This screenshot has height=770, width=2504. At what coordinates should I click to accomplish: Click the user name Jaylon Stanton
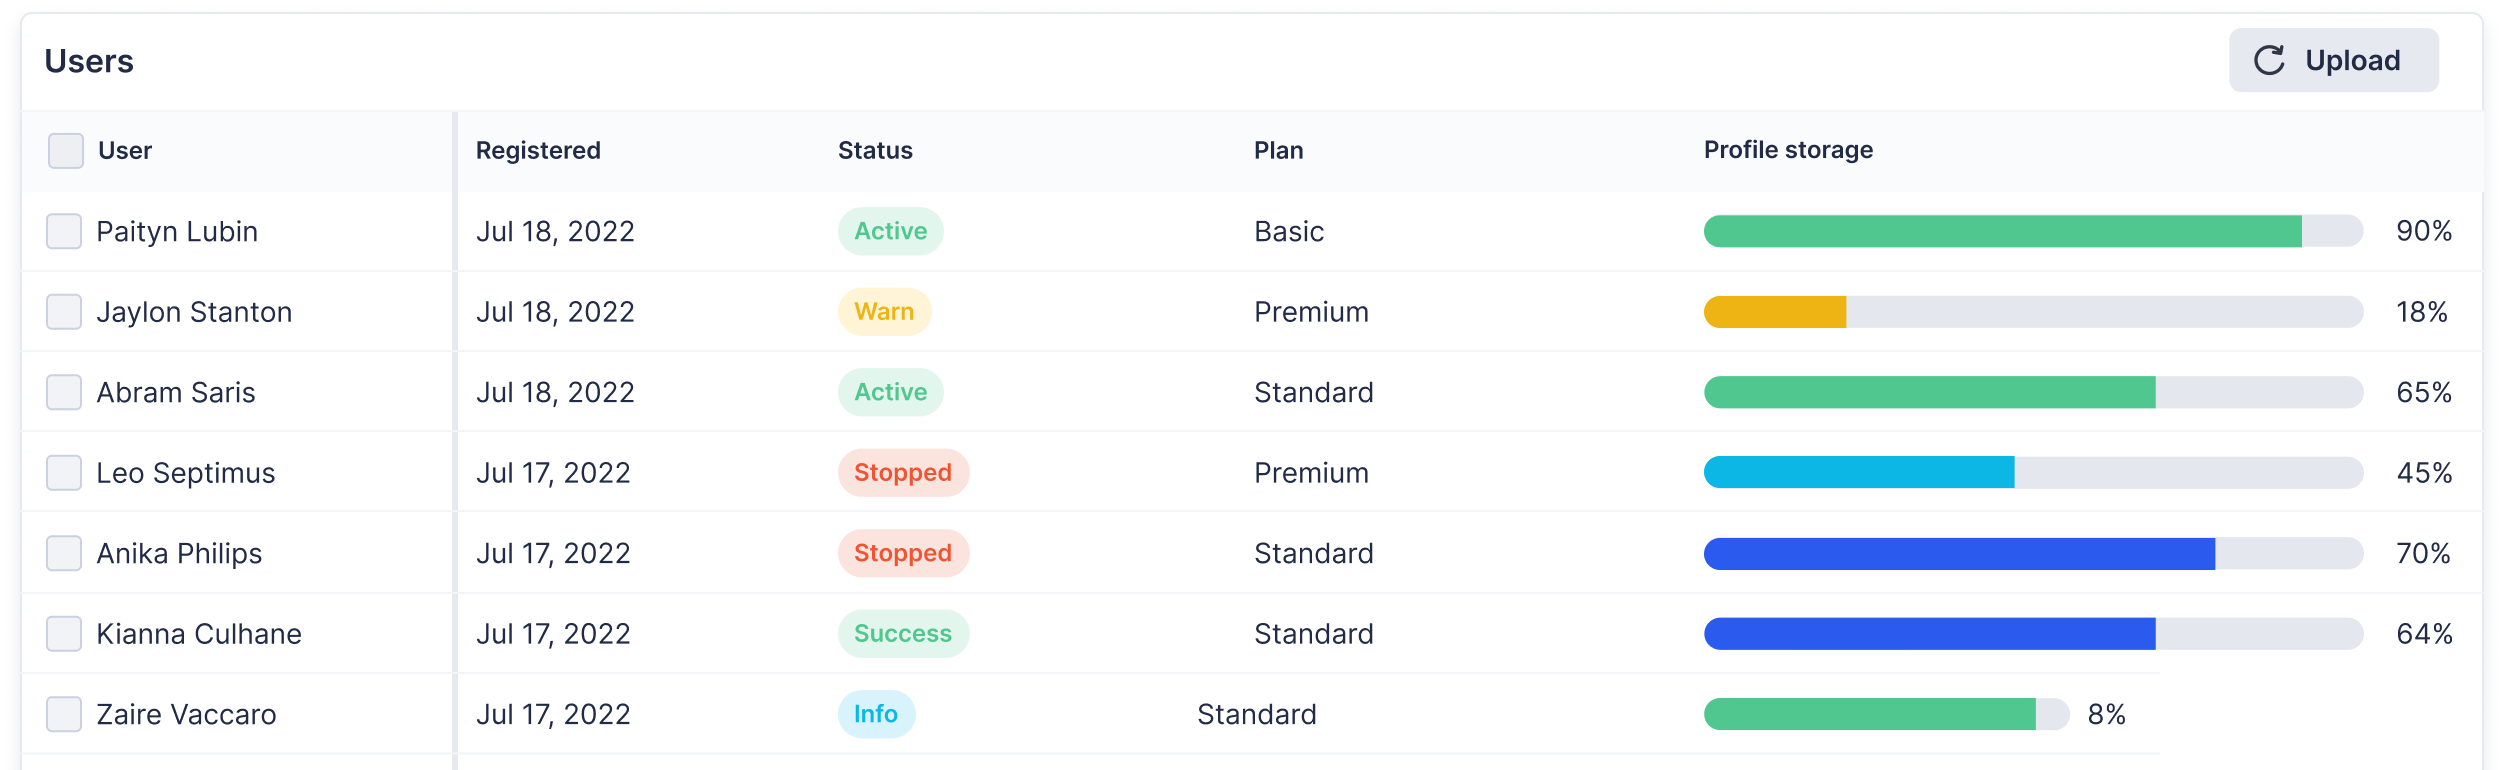pyautogui.click(x=195, y=311)
